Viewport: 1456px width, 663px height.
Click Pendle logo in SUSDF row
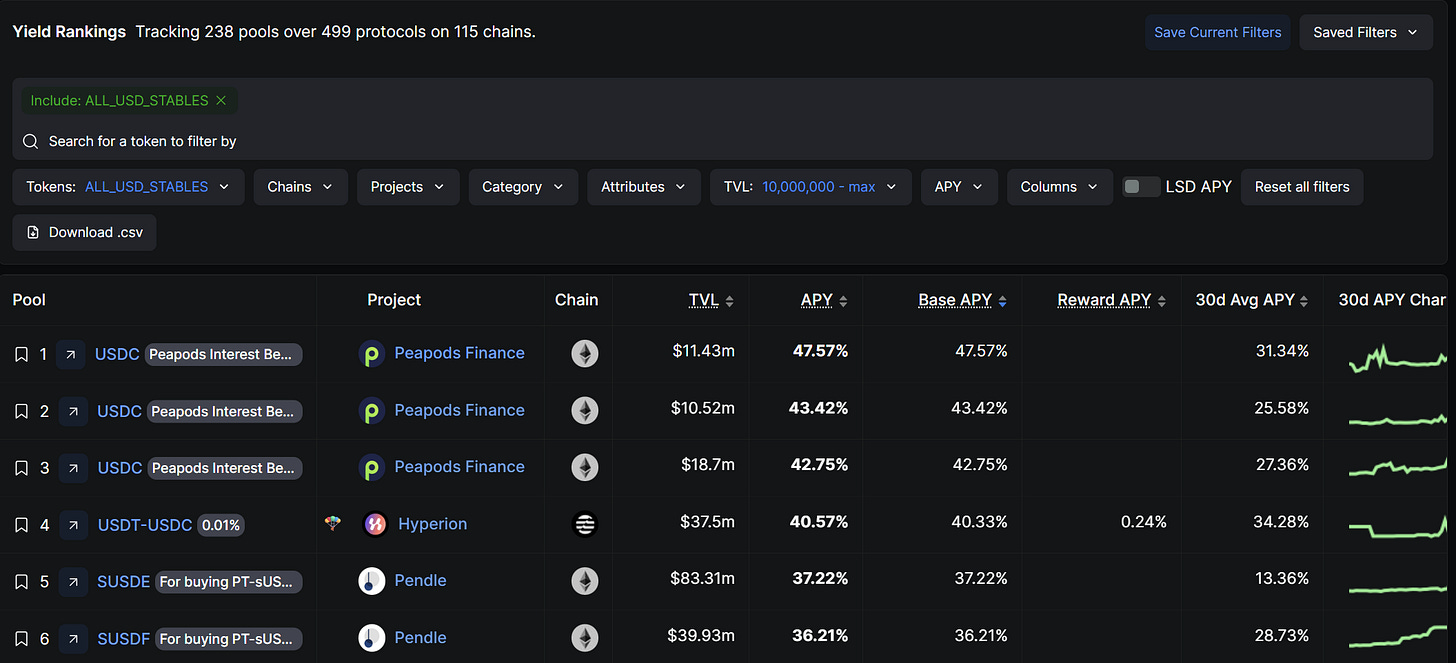click(372, 638)
